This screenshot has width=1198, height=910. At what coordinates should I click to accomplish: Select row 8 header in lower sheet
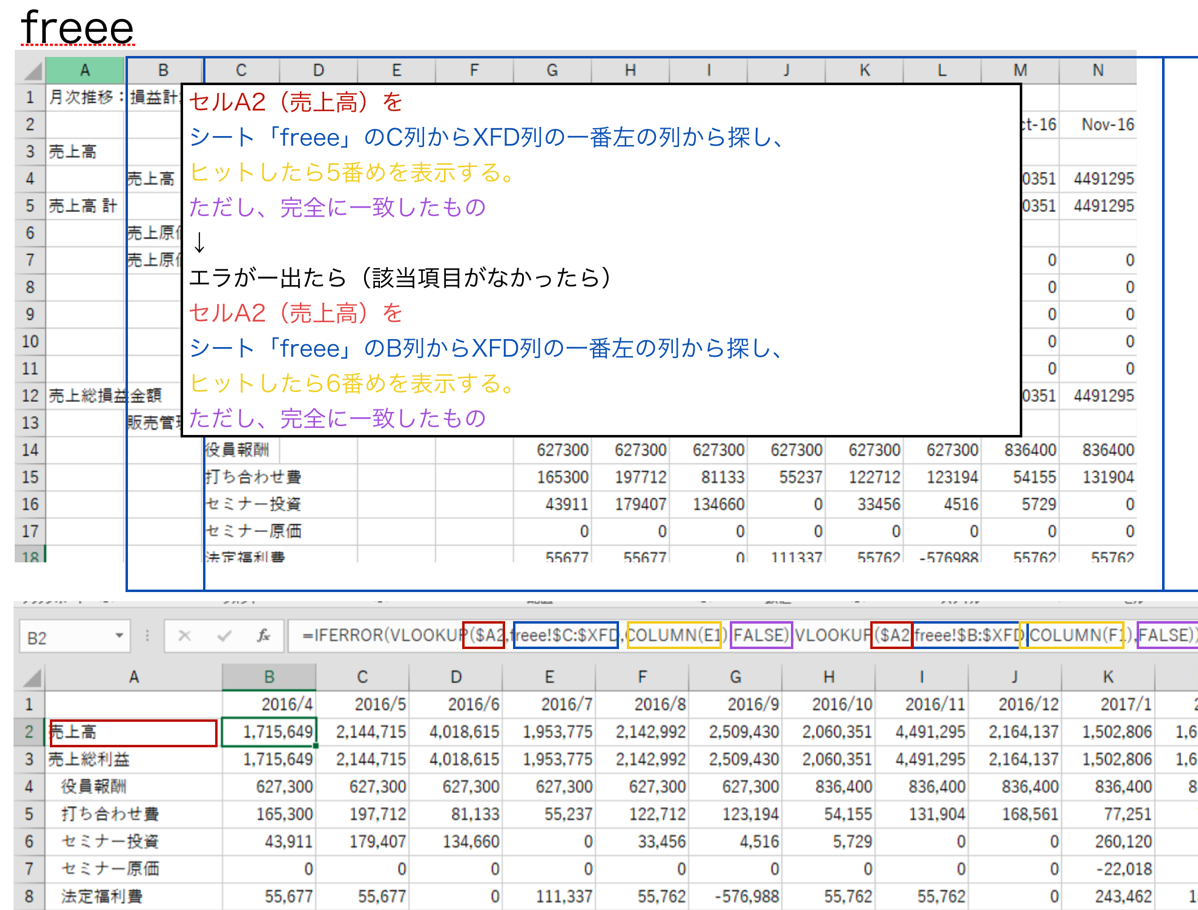(x=30, y=896)
